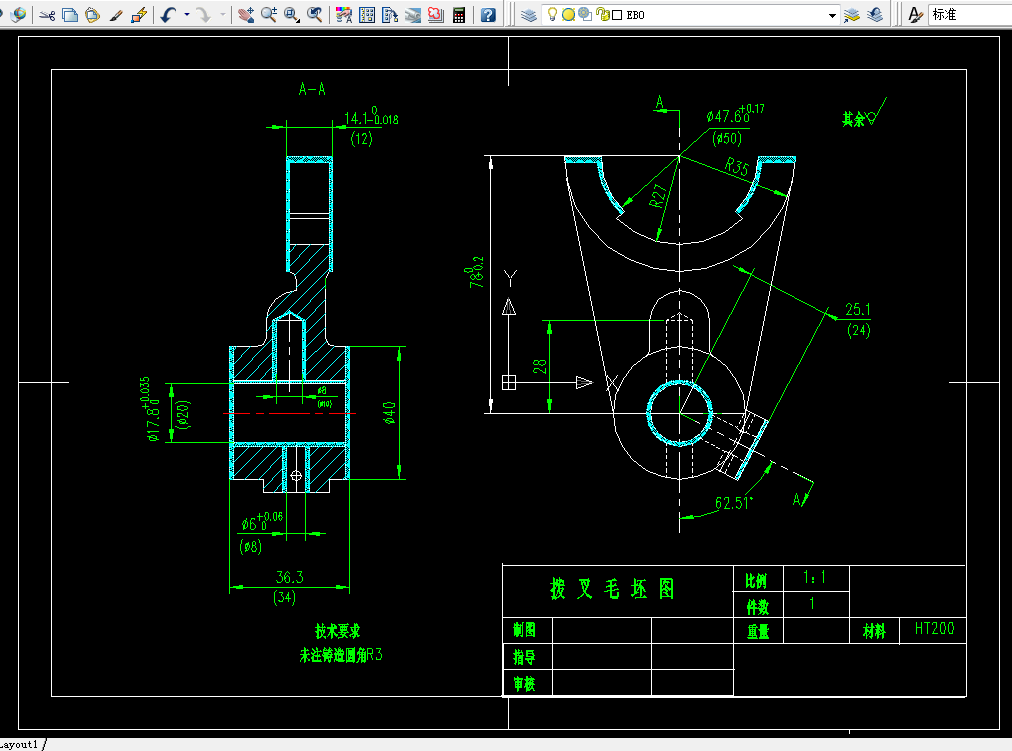
Task: Open the DesignCenter icon
Action: click(x=367, y=15)
